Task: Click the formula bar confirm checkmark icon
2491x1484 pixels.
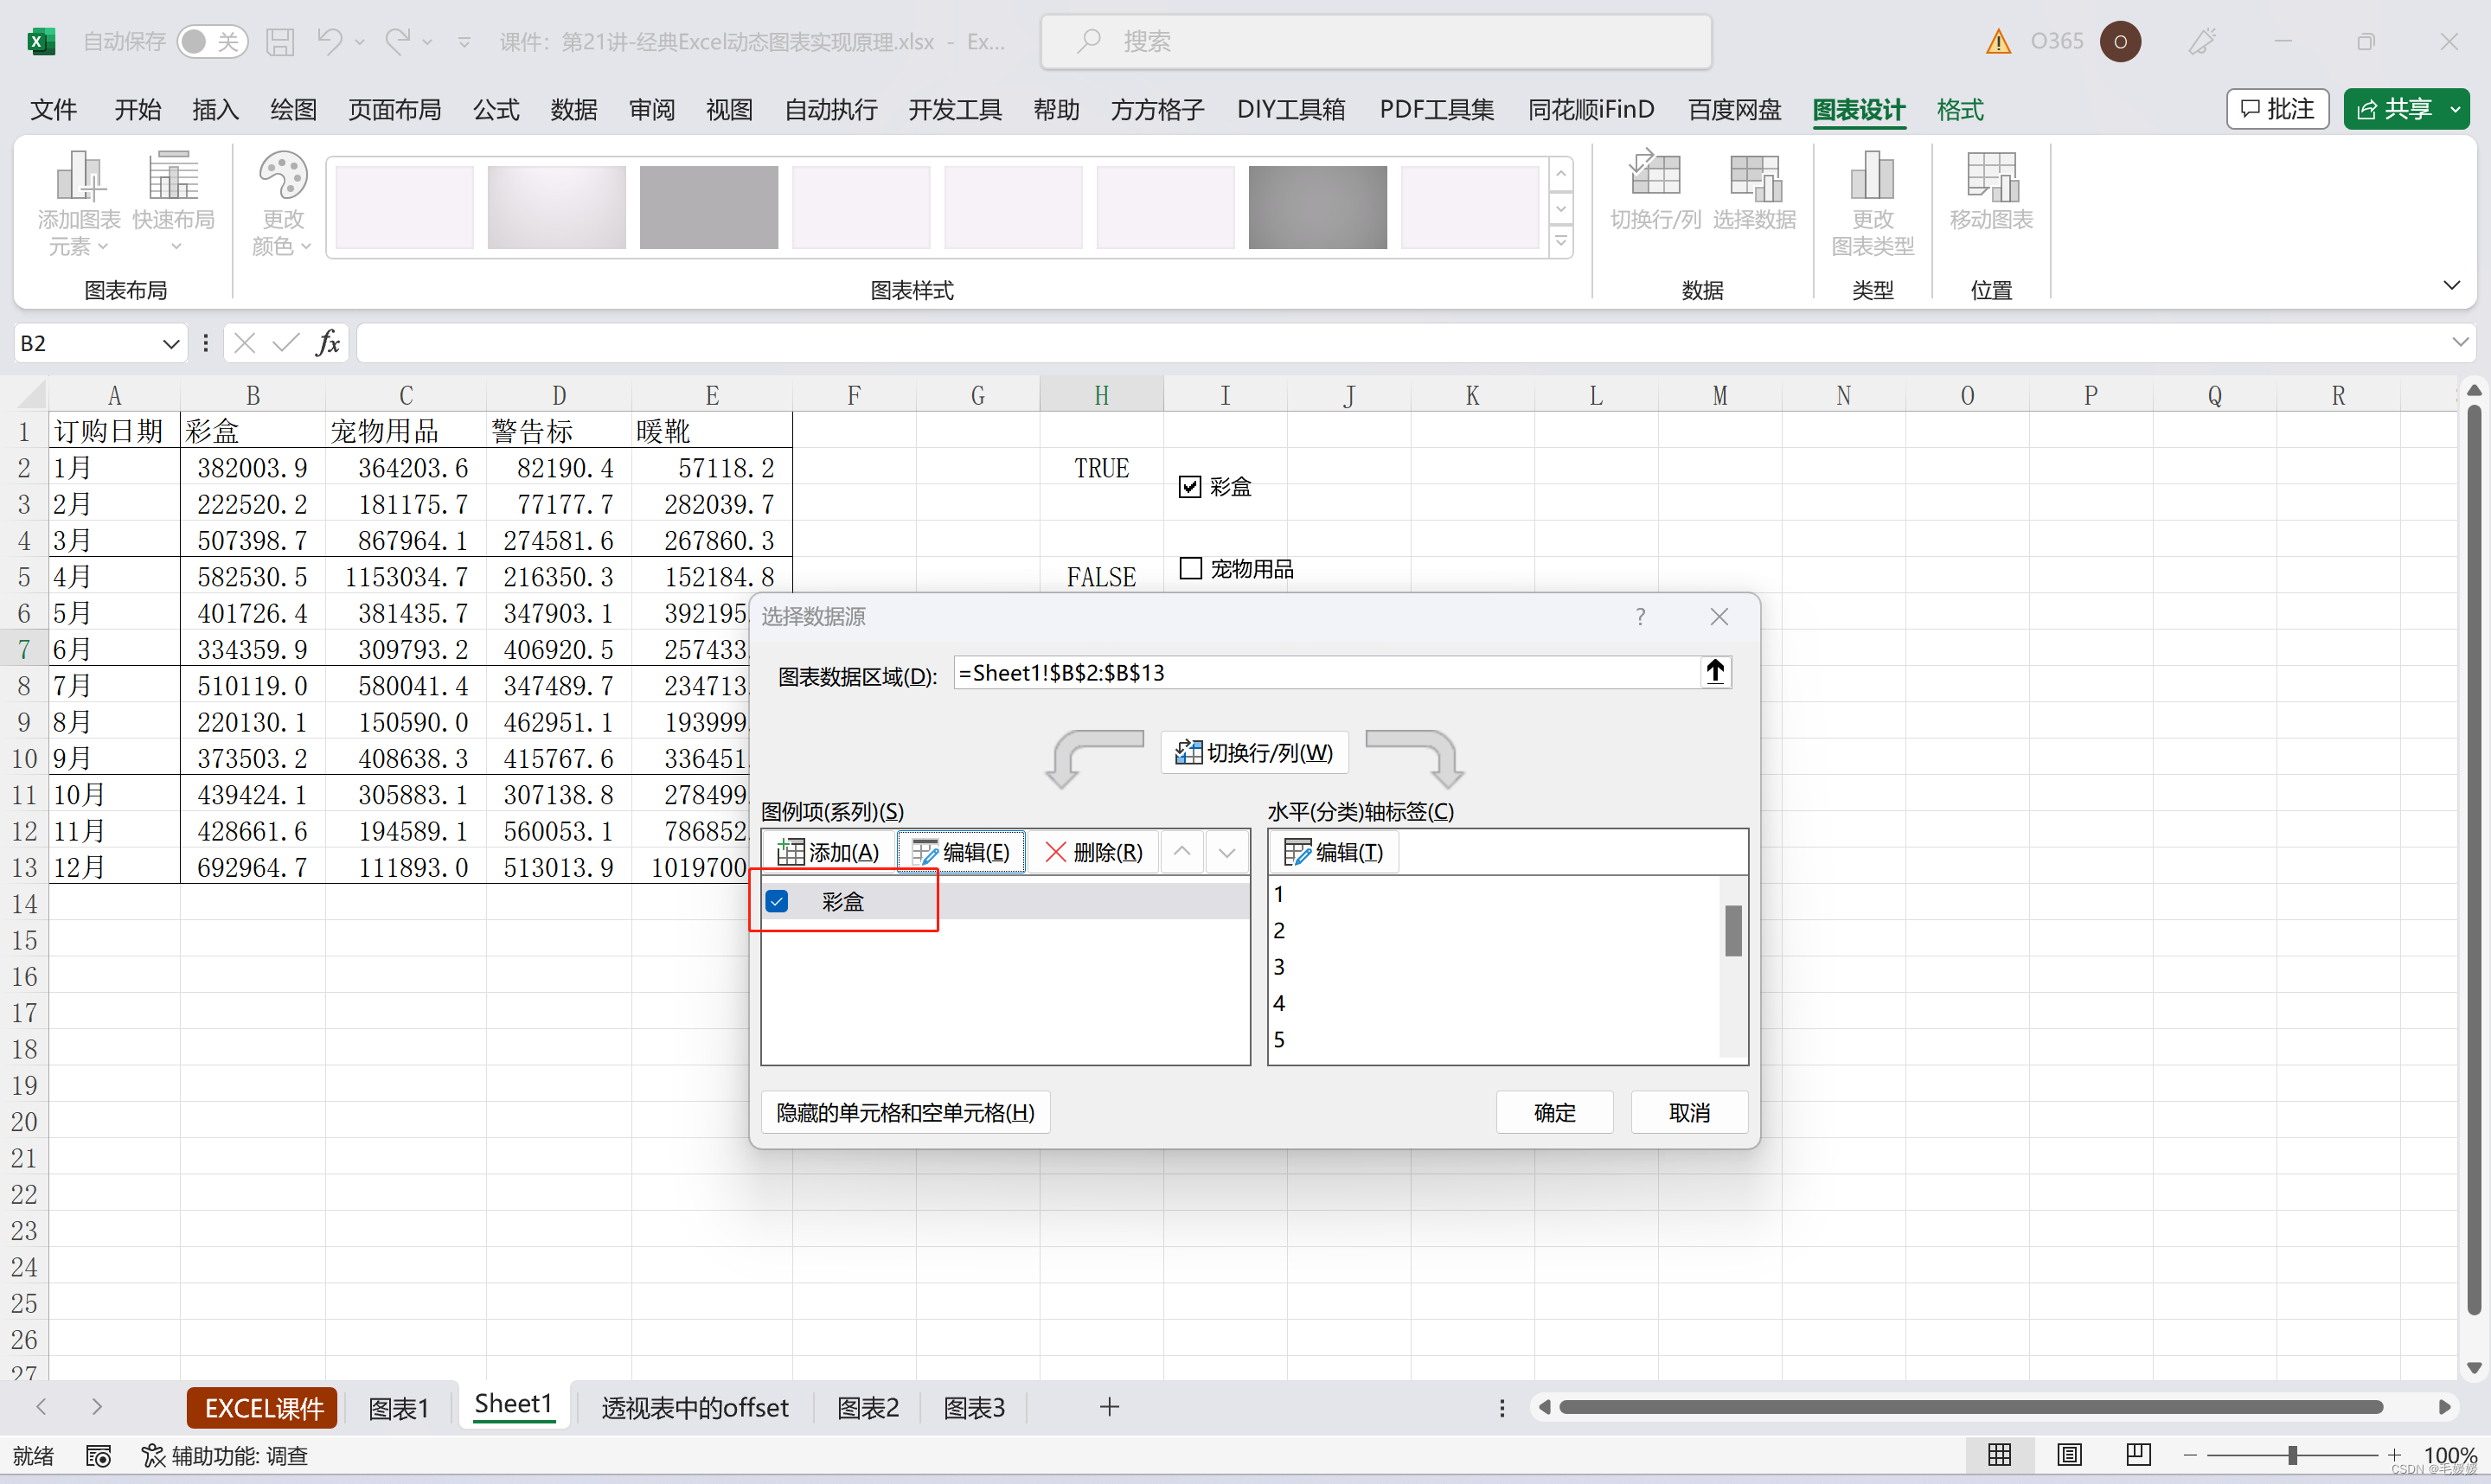Action: (286, 343)
